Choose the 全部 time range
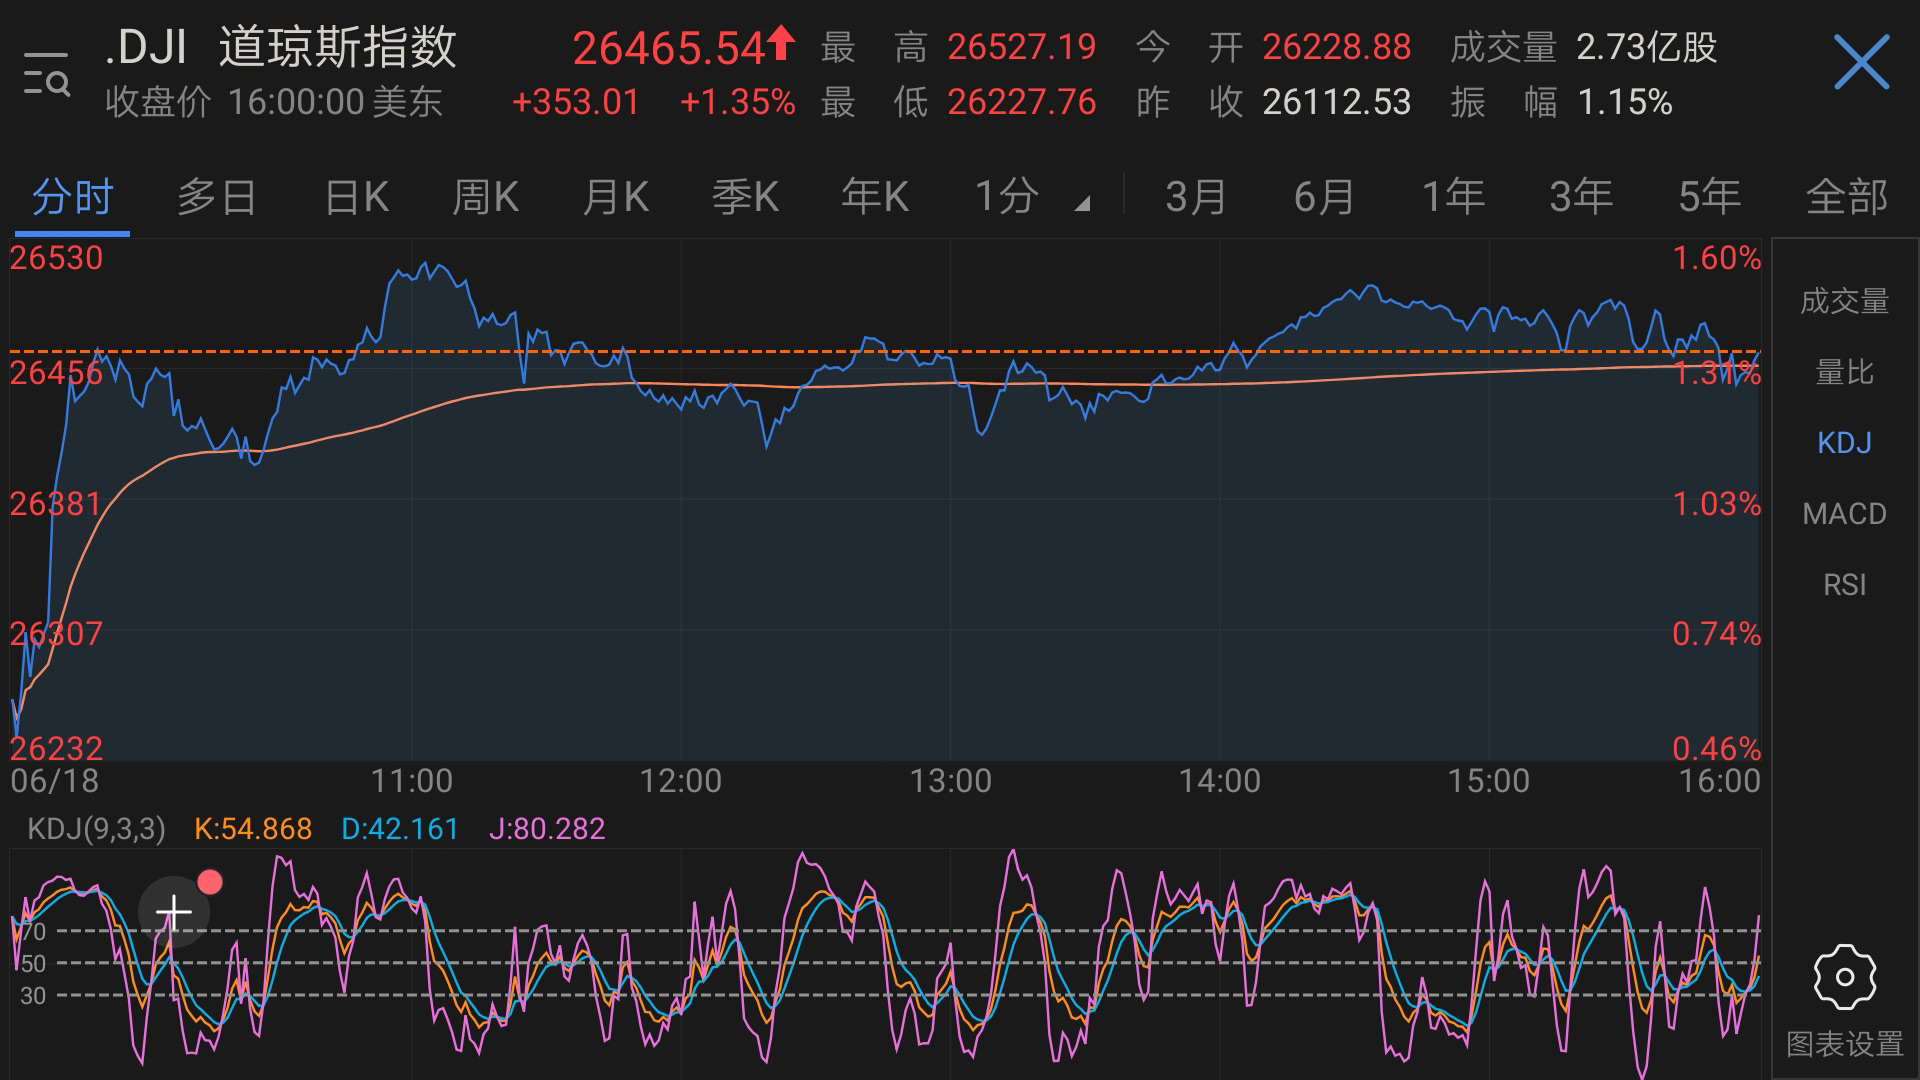Screen dimensions: 1920x1080 pyautogui.click(x=1846, y=197)
